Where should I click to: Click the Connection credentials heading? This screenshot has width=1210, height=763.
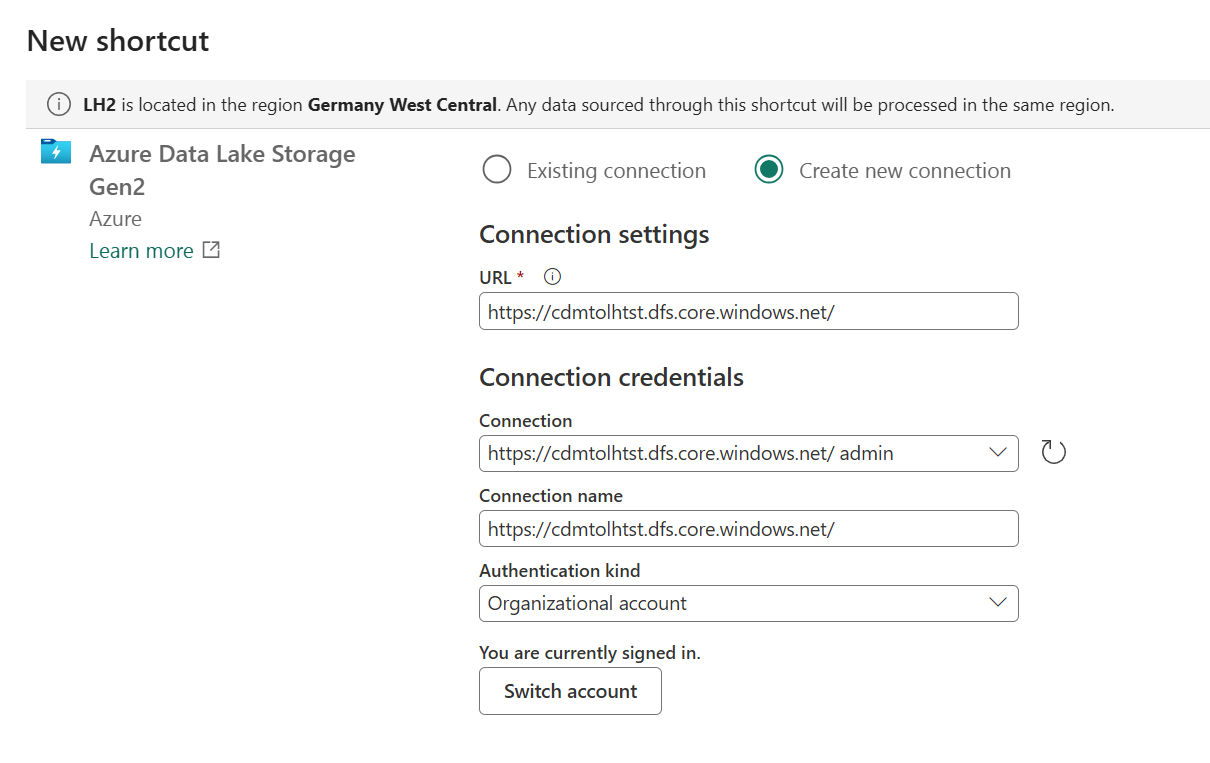pos(611,377)
